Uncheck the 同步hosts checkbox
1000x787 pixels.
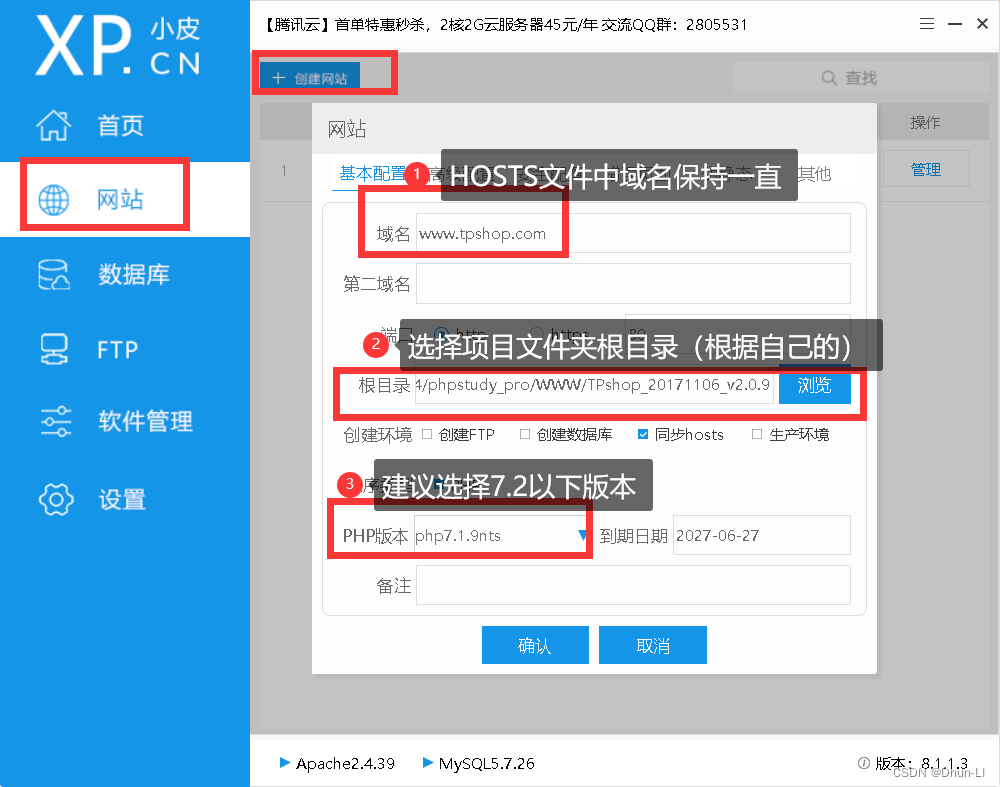(643, 434)
